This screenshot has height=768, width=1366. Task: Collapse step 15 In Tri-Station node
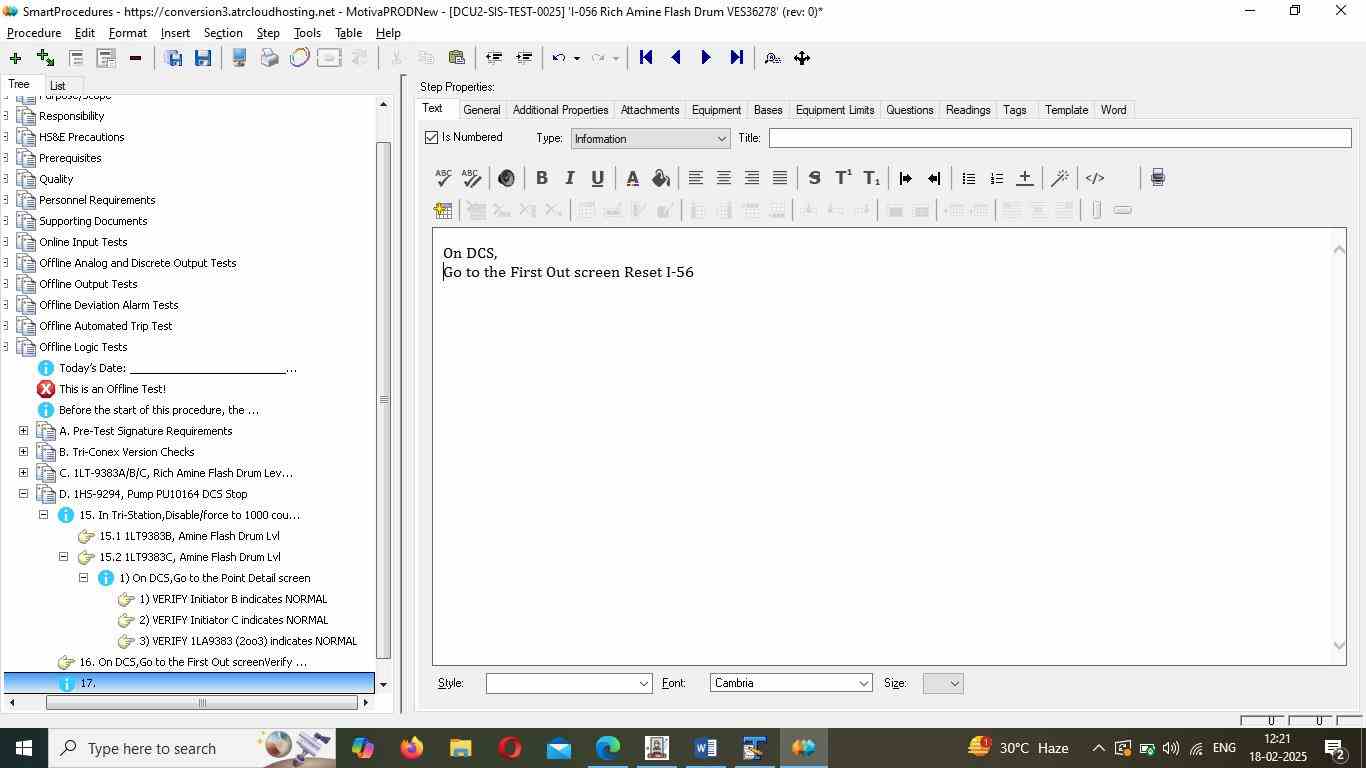pos(44,515)
